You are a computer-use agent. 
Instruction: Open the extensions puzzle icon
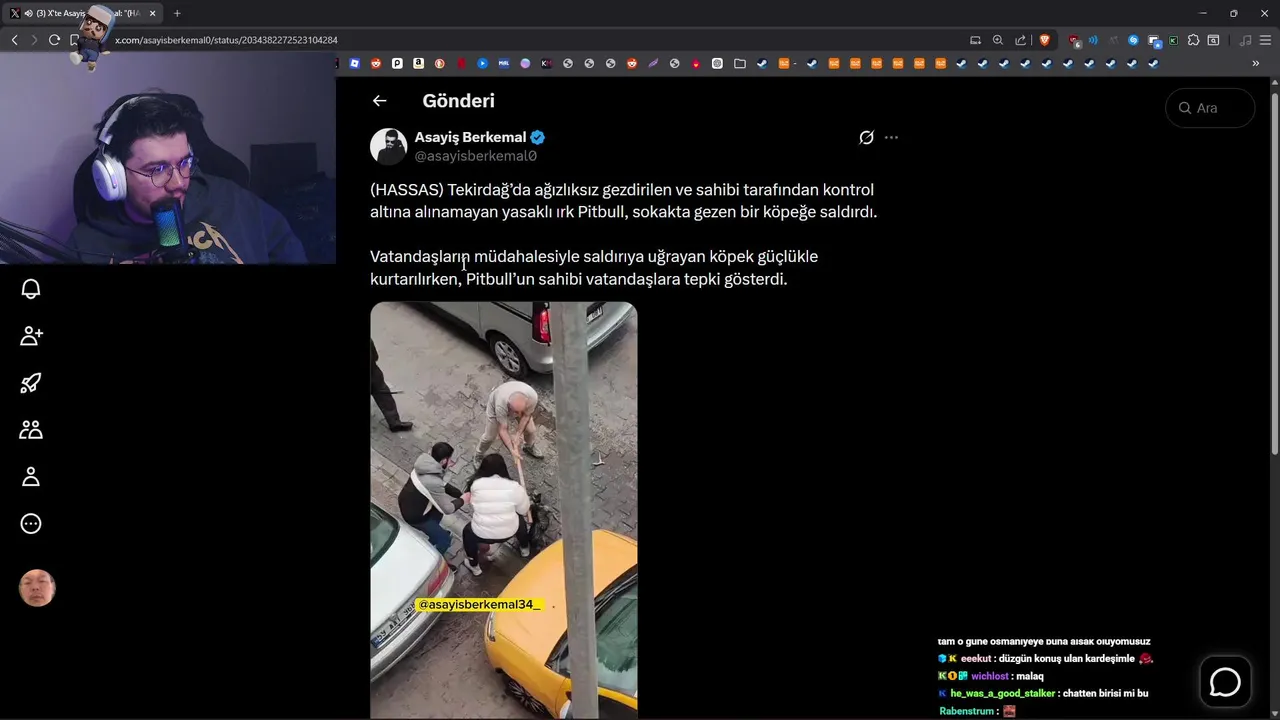[1193, 40]
